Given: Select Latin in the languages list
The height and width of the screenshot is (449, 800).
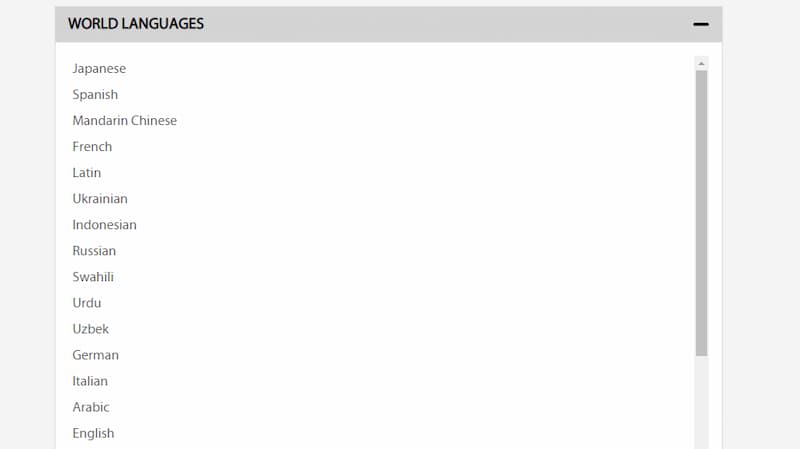Looking at the screenshot, I should coord(86,172).
